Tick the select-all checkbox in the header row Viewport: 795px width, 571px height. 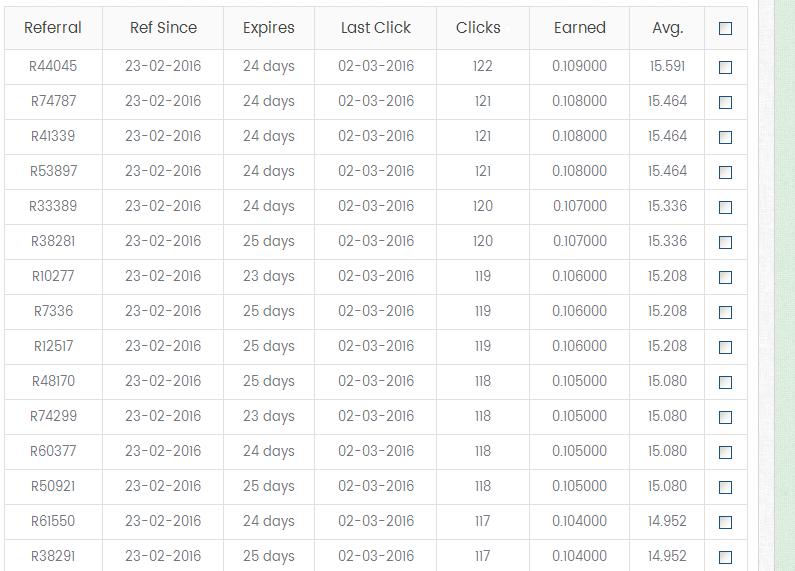pos(726,29)
